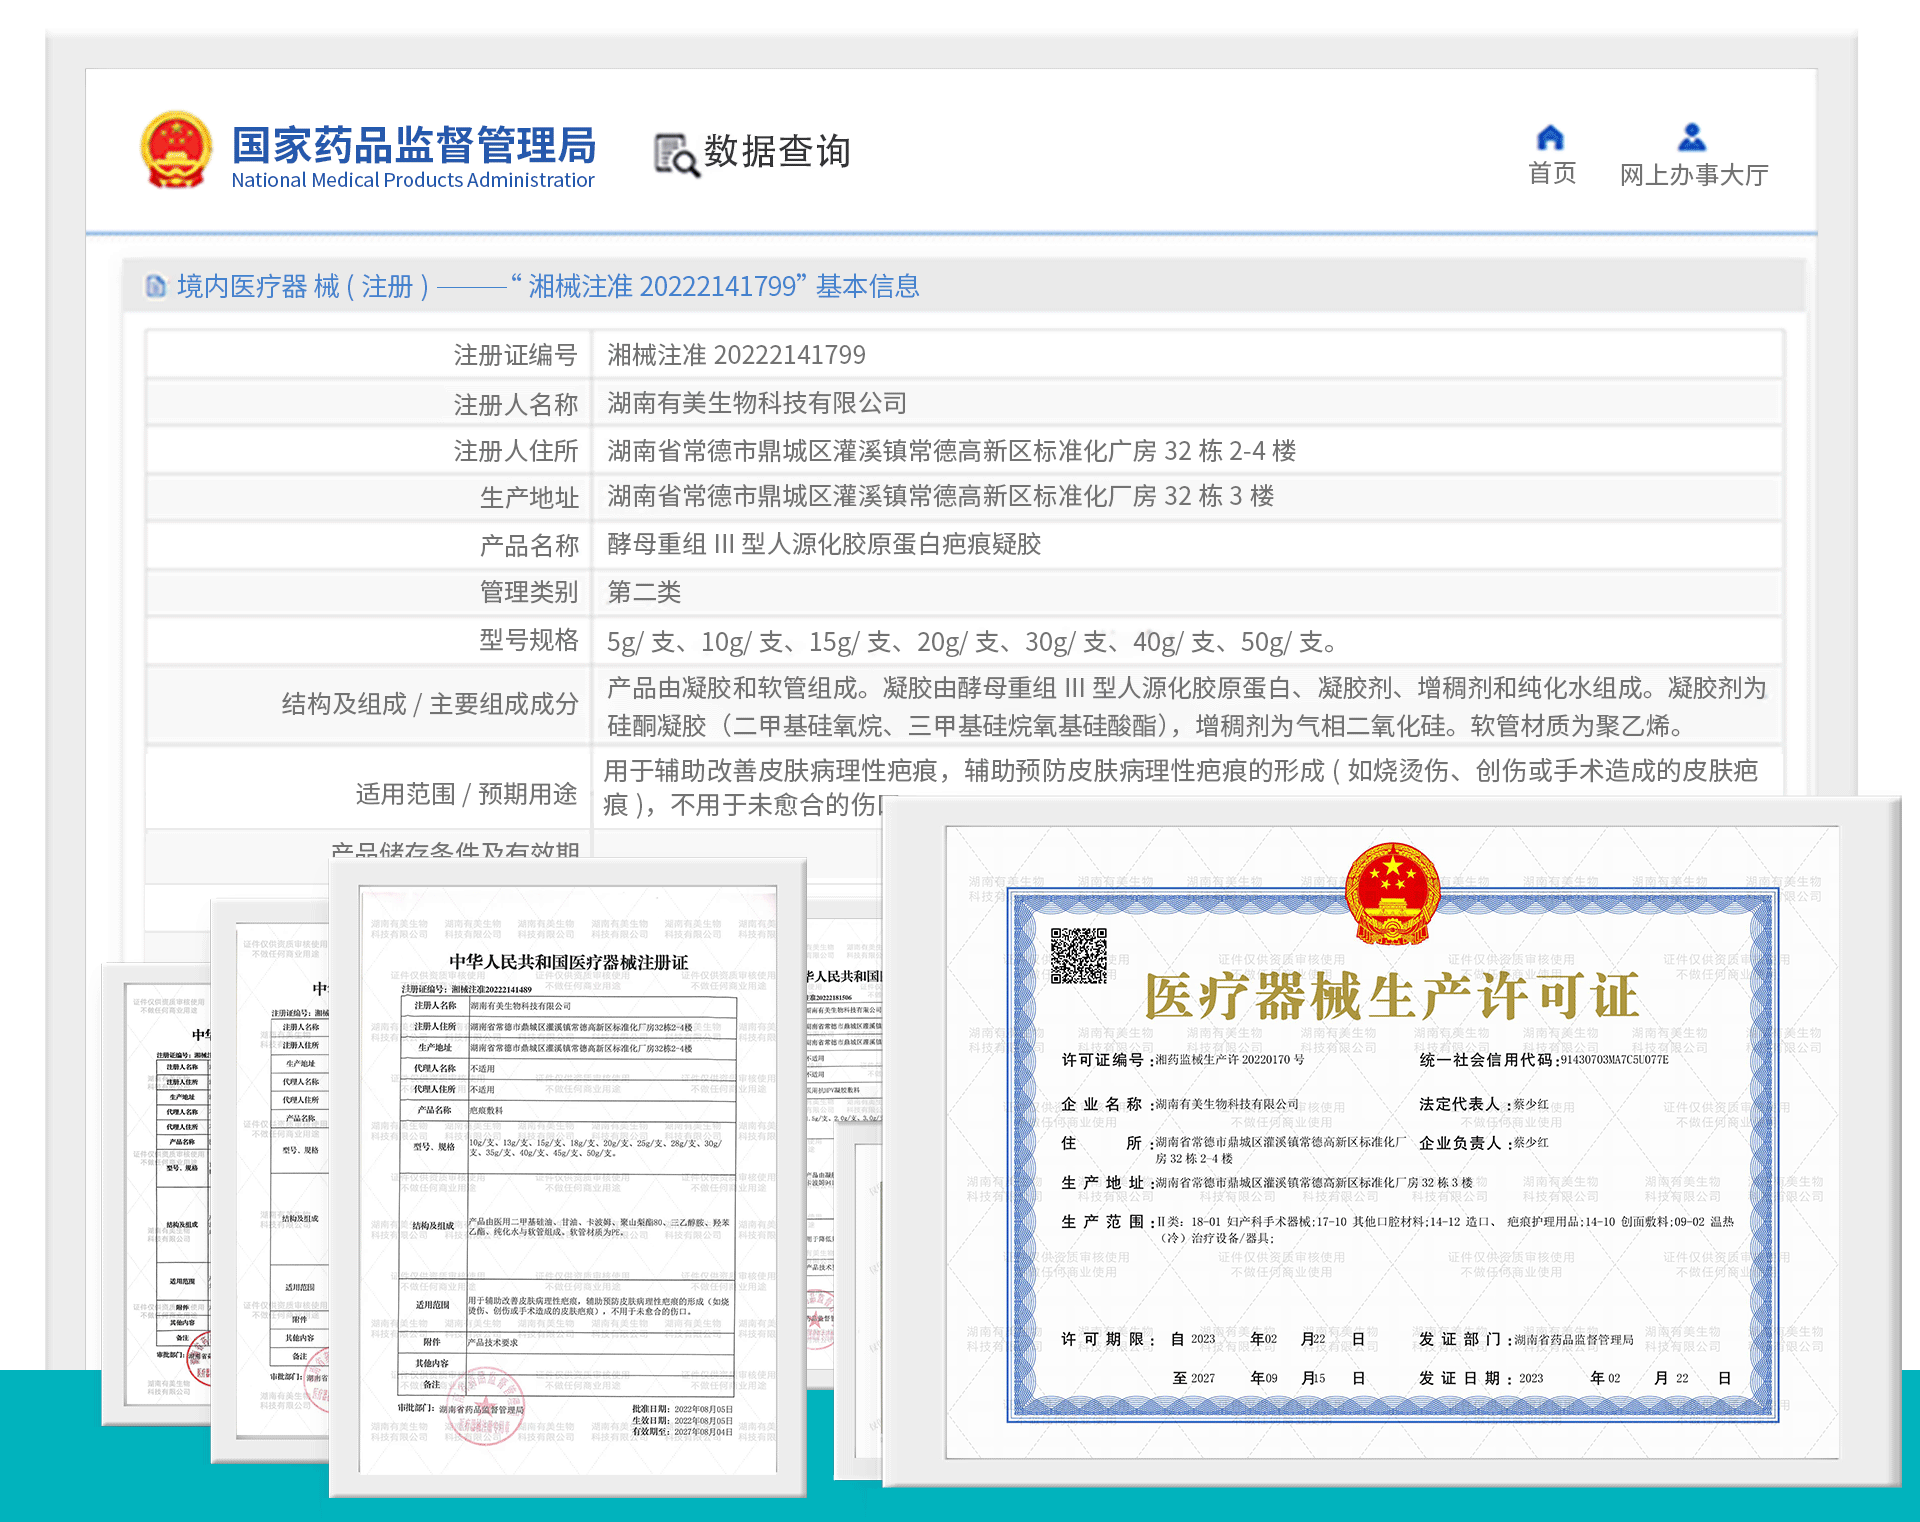Select product name 酵母重组 III 型人源化胶原蛋白疤痕凝胶
Image resolution: width=1920 pixels, height=1522 pixels.
824,544
